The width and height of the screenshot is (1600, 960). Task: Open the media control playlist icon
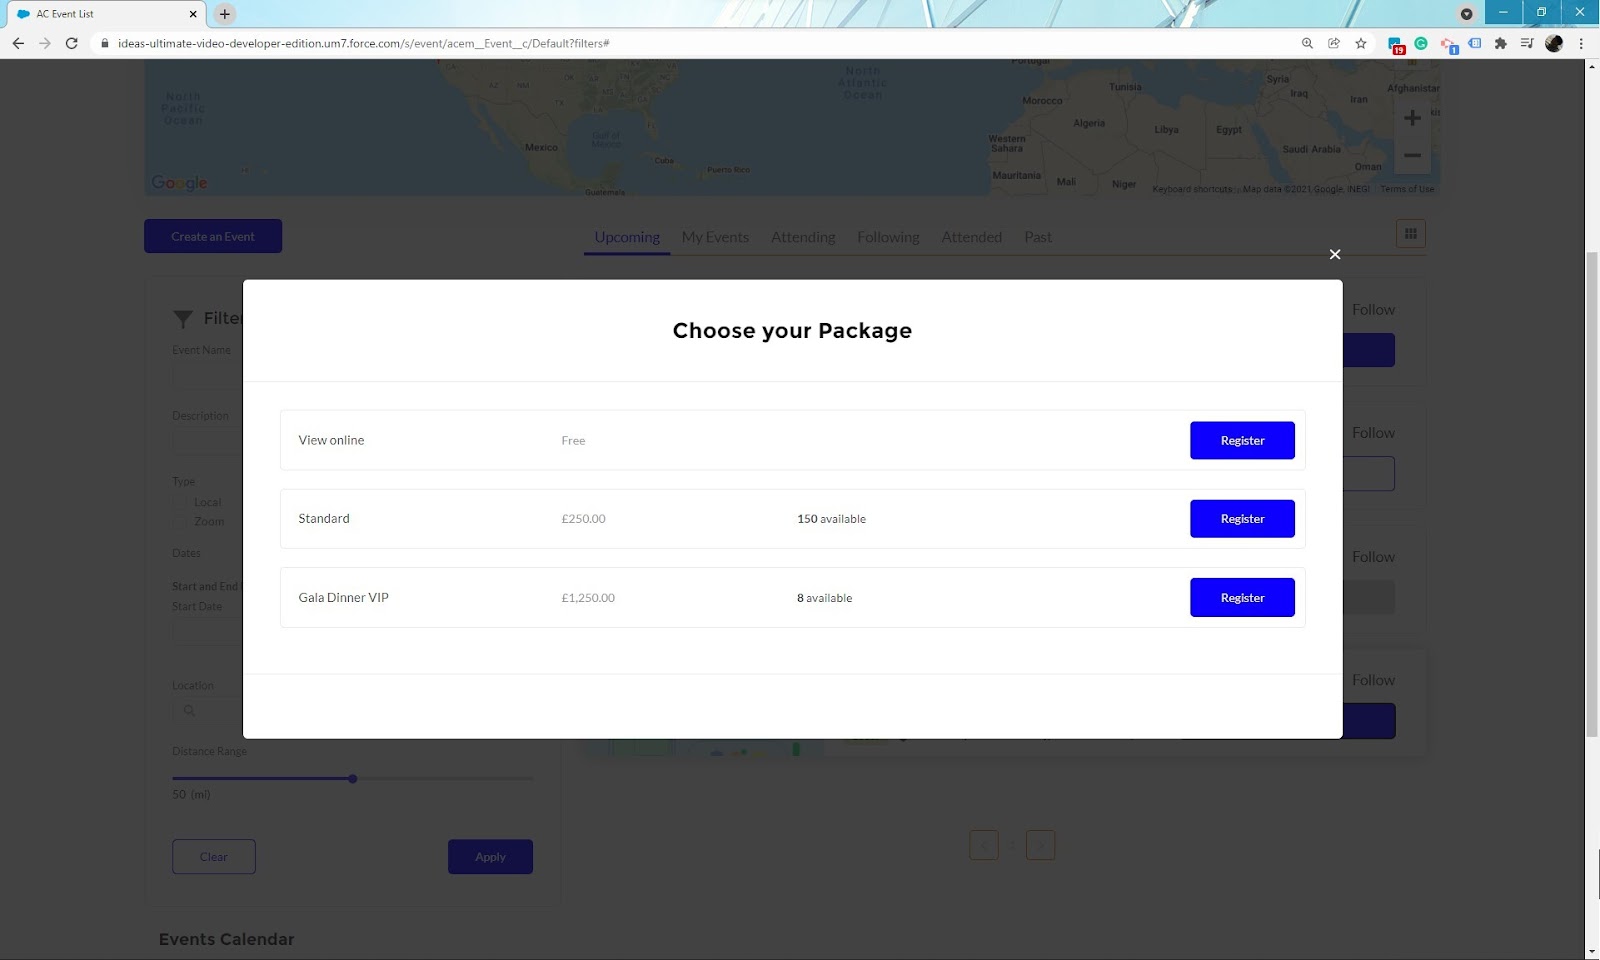[1527, 43]
